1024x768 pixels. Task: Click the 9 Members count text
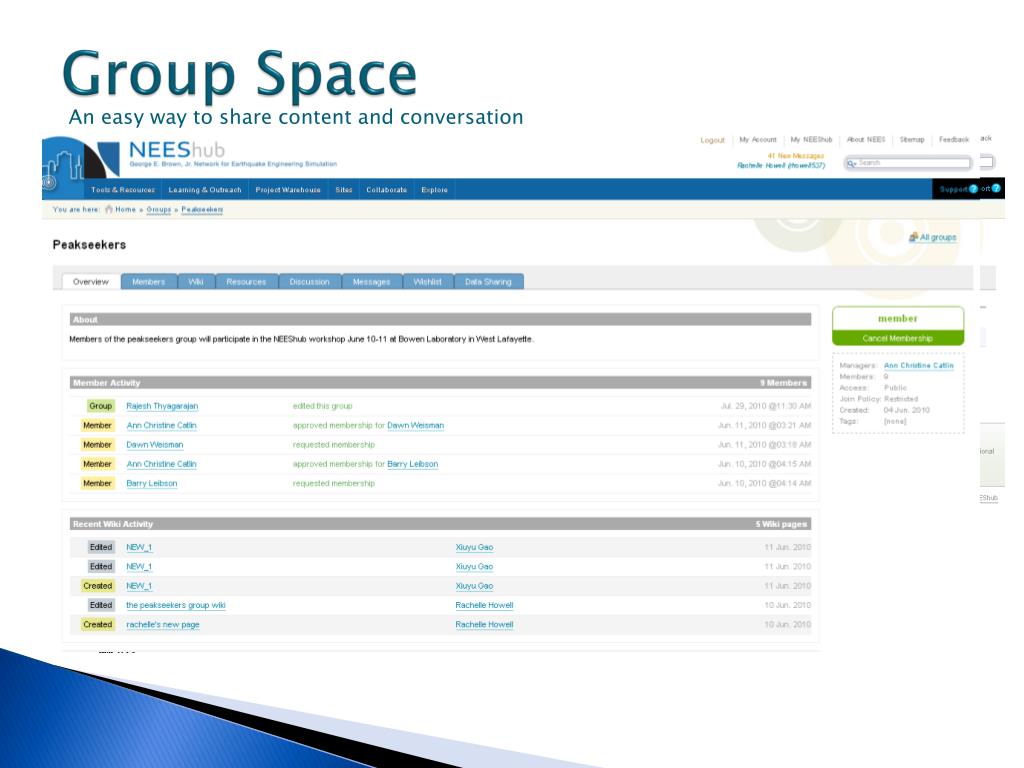point(784,383)
